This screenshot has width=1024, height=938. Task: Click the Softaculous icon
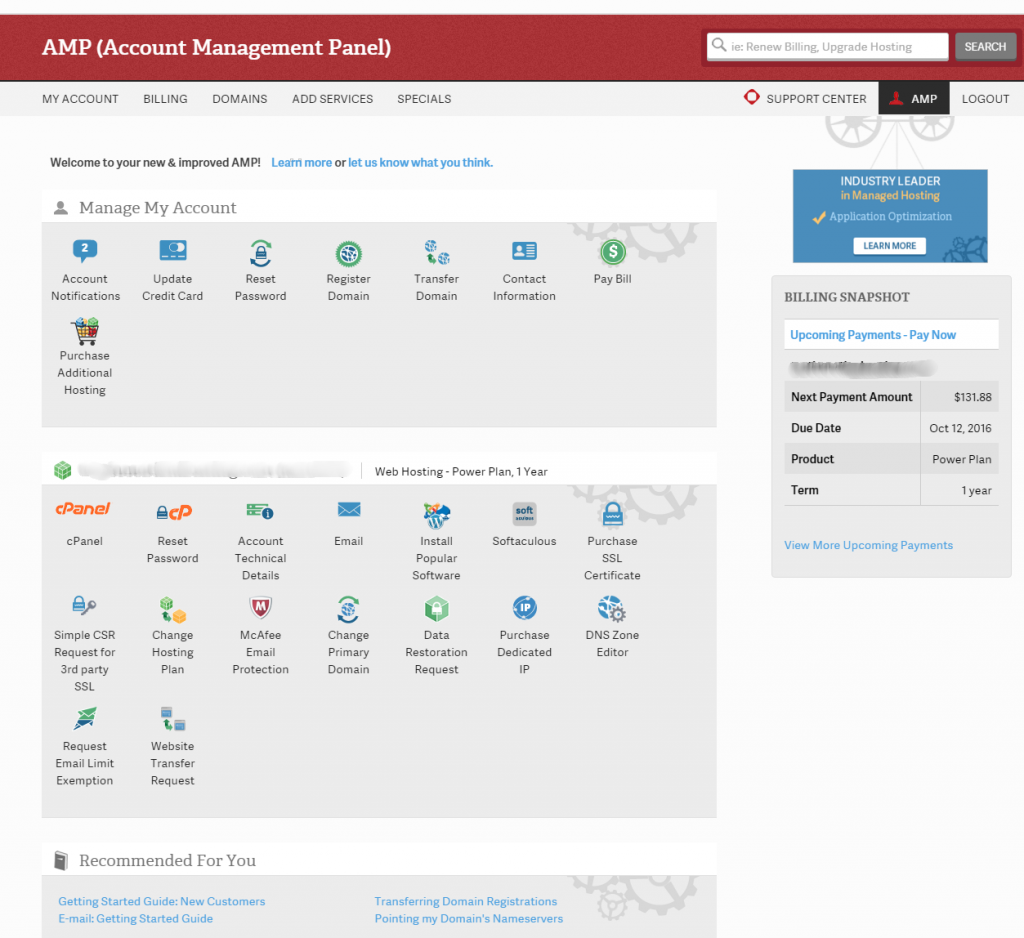524,514
